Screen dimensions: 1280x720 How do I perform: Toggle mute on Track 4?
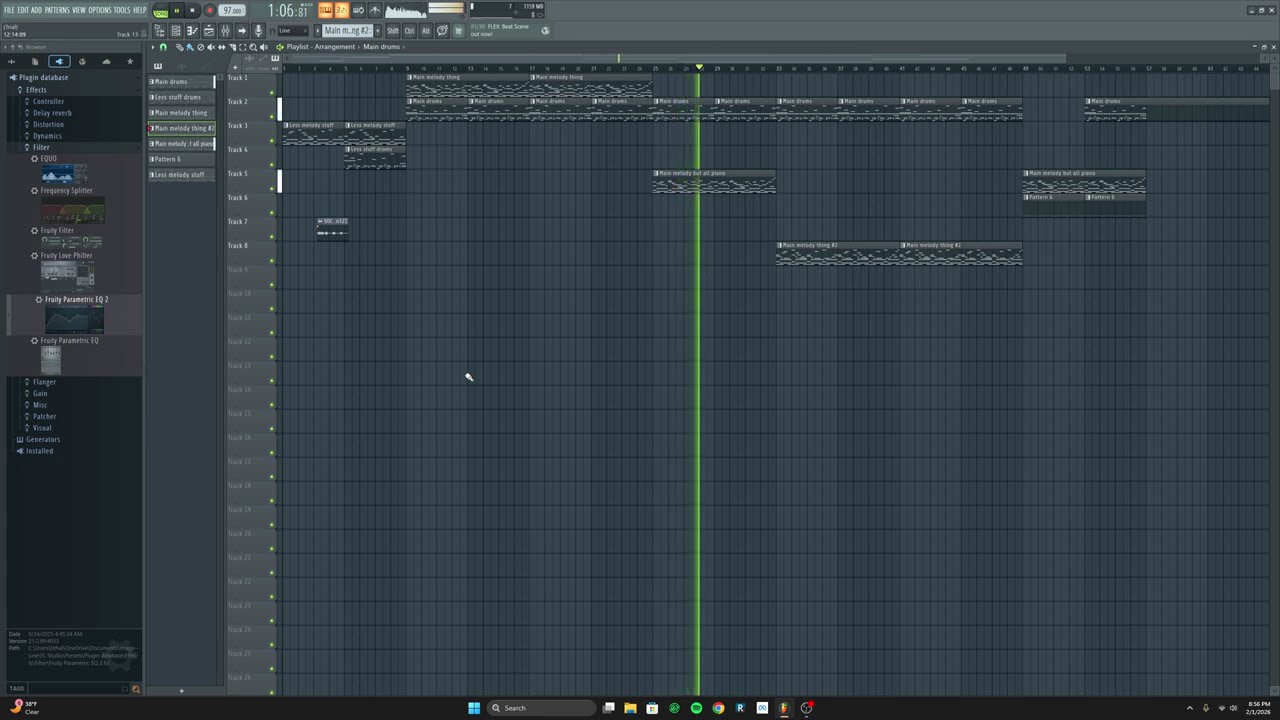coord(272,165)
